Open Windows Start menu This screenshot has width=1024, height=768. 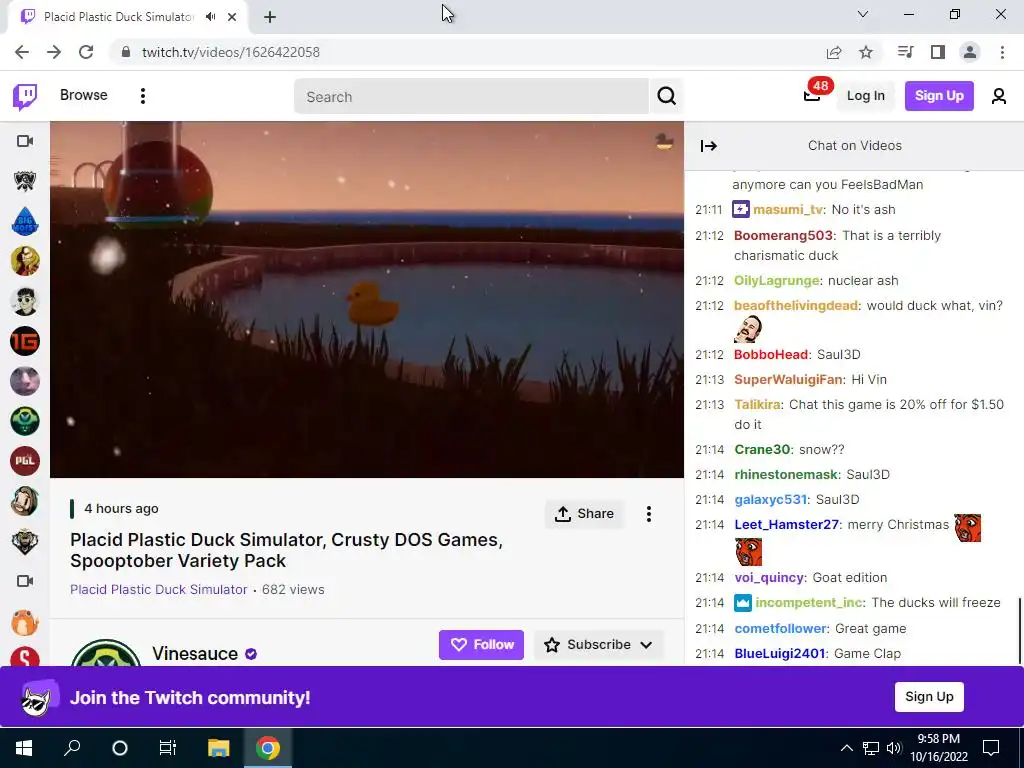click(x=24, y=747)
